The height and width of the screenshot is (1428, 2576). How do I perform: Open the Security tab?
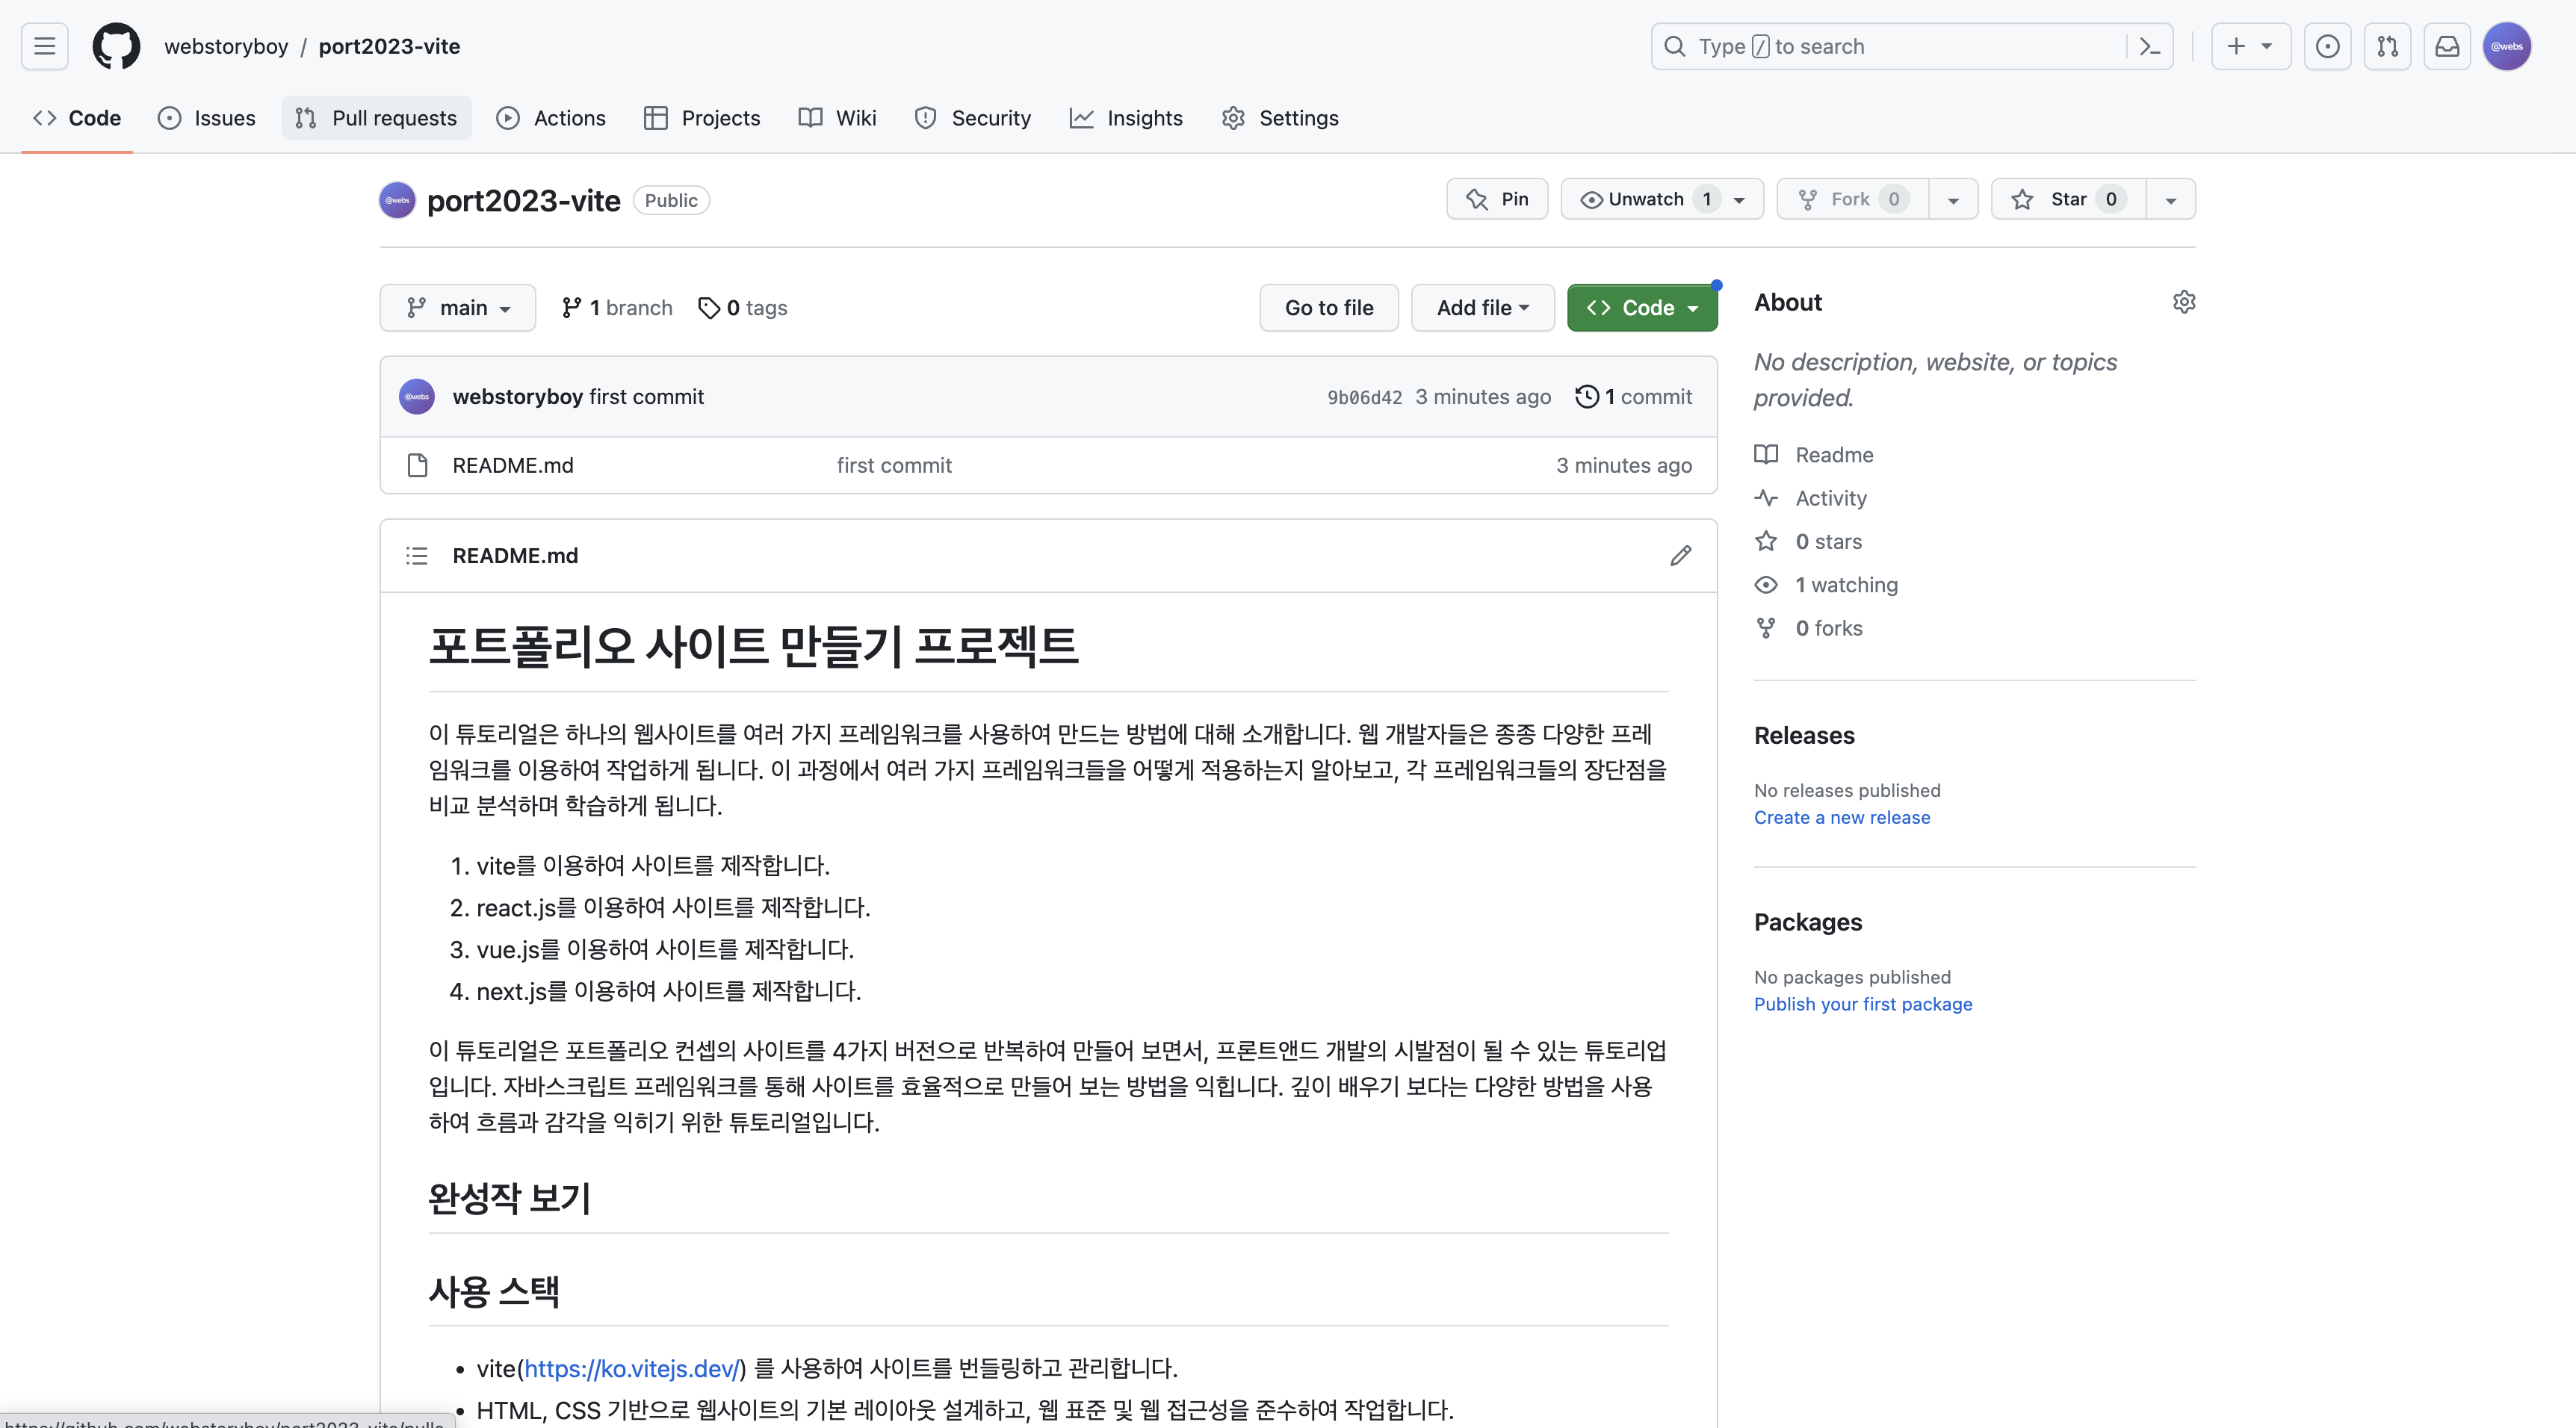973,118
